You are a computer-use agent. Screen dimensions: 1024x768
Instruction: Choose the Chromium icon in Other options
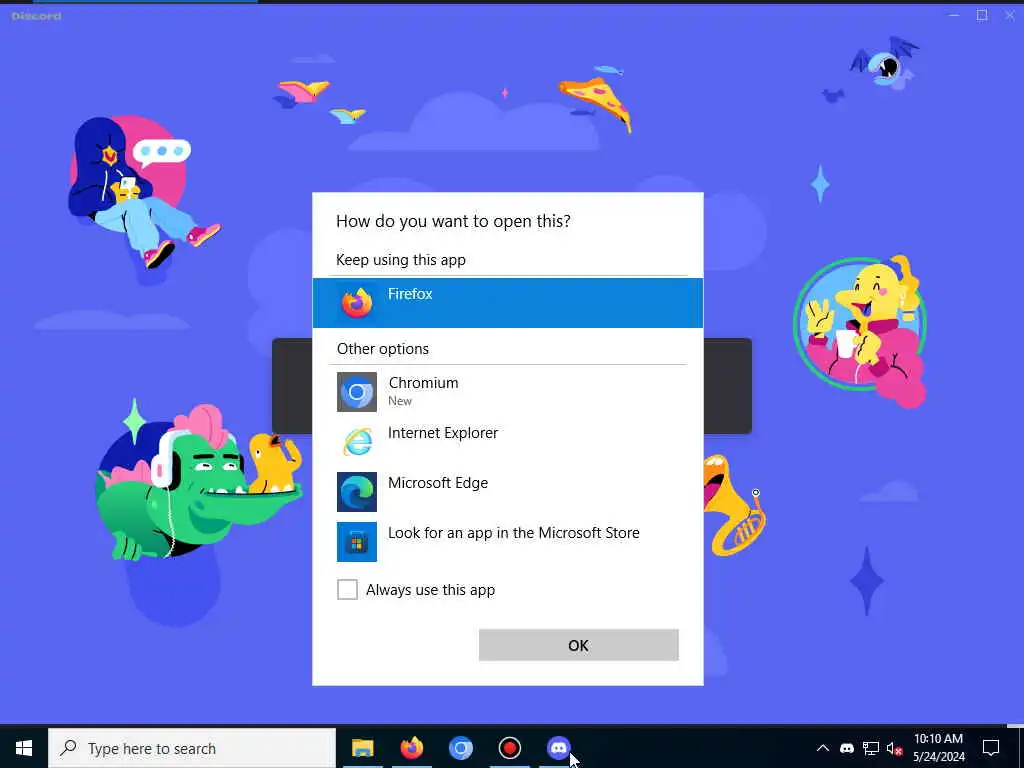point(357,392)
